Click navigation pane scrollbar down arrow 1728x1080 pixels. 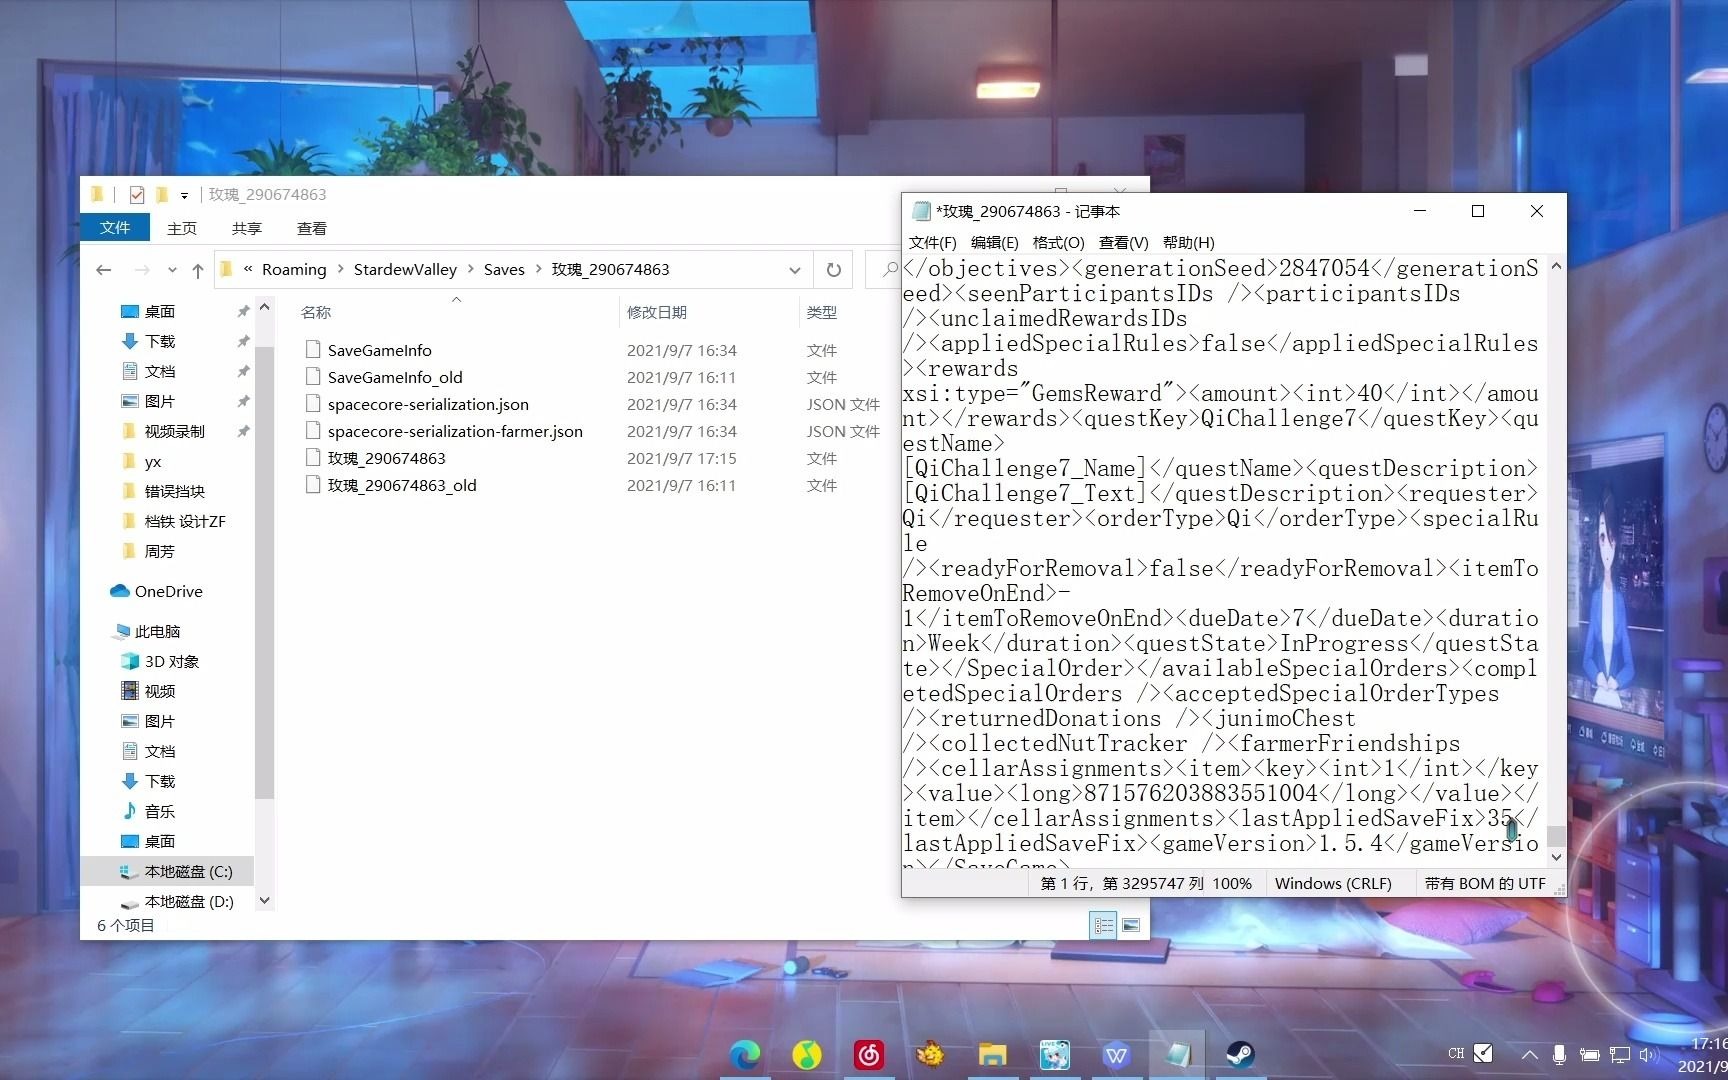click(264, 900)
